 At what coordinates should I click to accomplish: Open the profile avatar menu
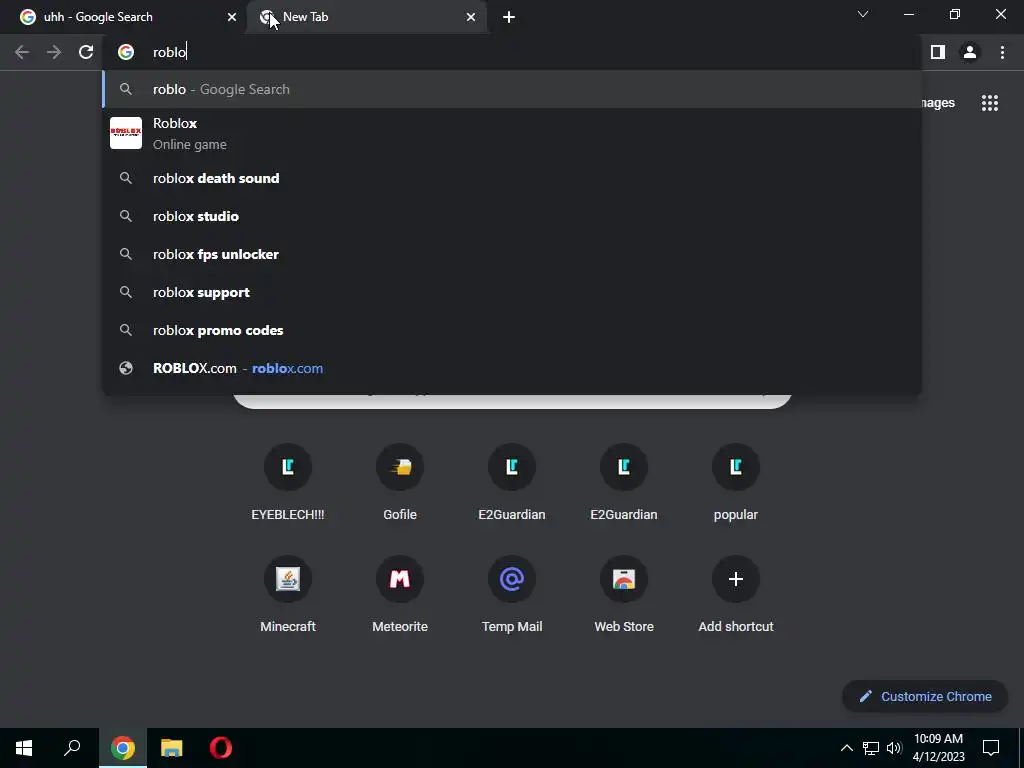coord(970,52)
